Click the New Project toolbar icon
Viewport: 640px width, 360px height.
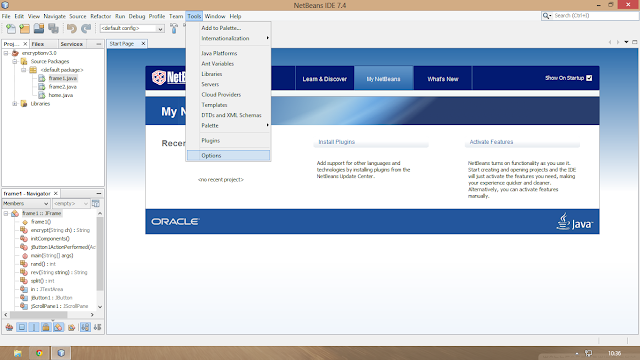[x=24, y=29]
